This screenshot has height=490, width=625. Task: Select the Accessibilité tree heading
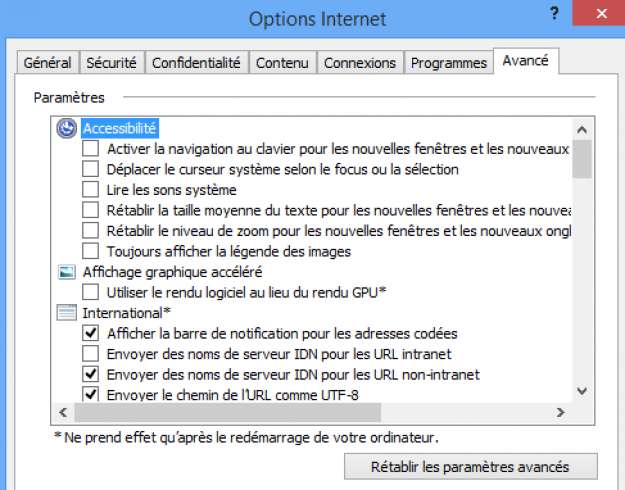click(x=120, y=128)
